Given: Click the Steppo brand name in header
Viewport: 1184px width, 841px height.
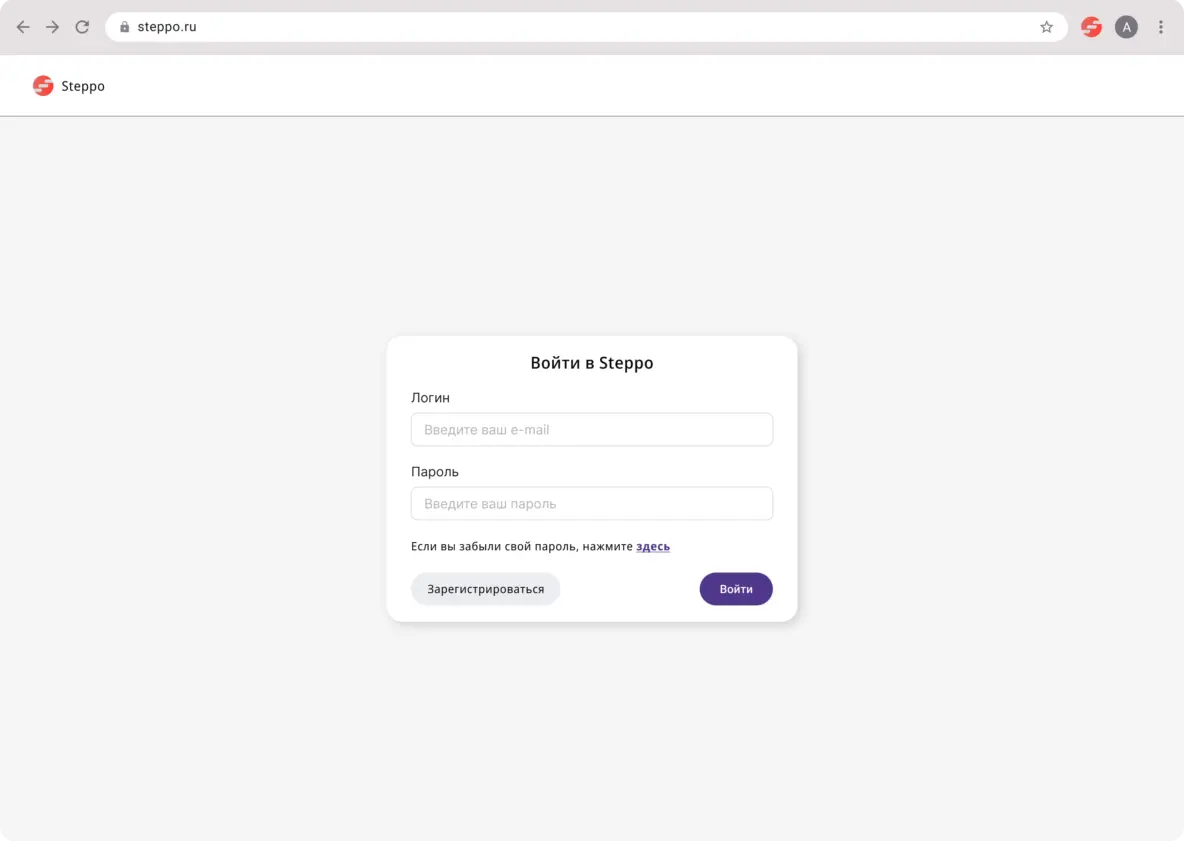Looking at the screenshot, I should tap(83, 86).
